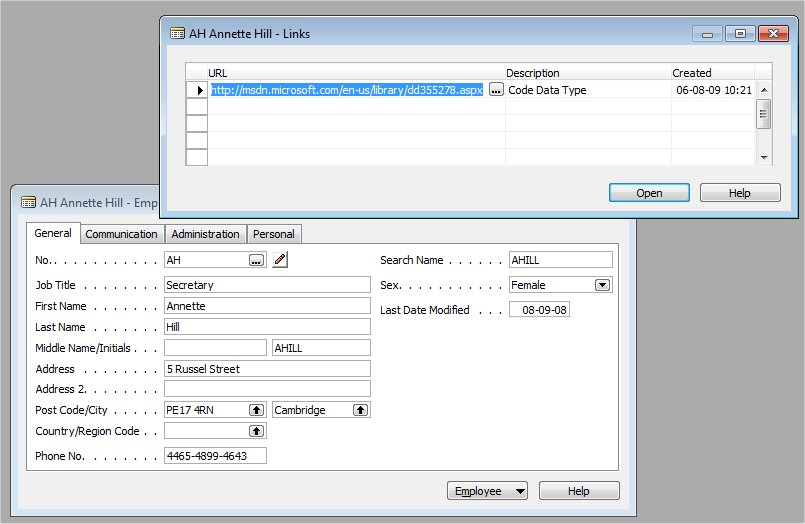
Task: Open the Administration tab
Action: 205,234
